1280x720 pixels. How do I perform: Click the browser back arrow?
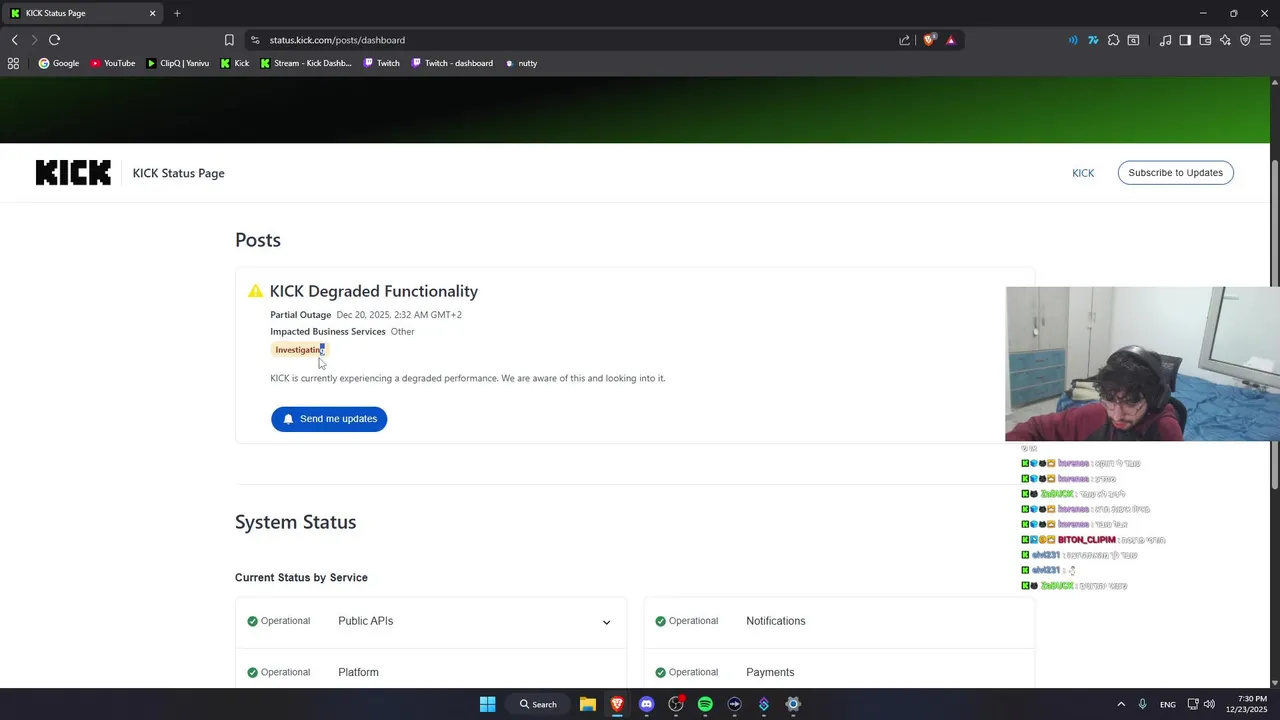coord(14,40)
